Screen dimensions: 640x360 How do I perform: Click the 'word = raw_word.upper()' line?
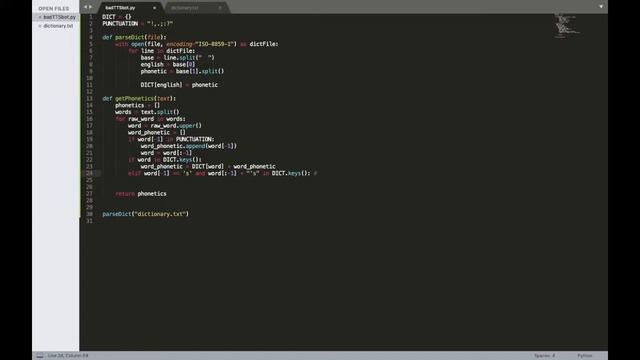pos(165,126)
